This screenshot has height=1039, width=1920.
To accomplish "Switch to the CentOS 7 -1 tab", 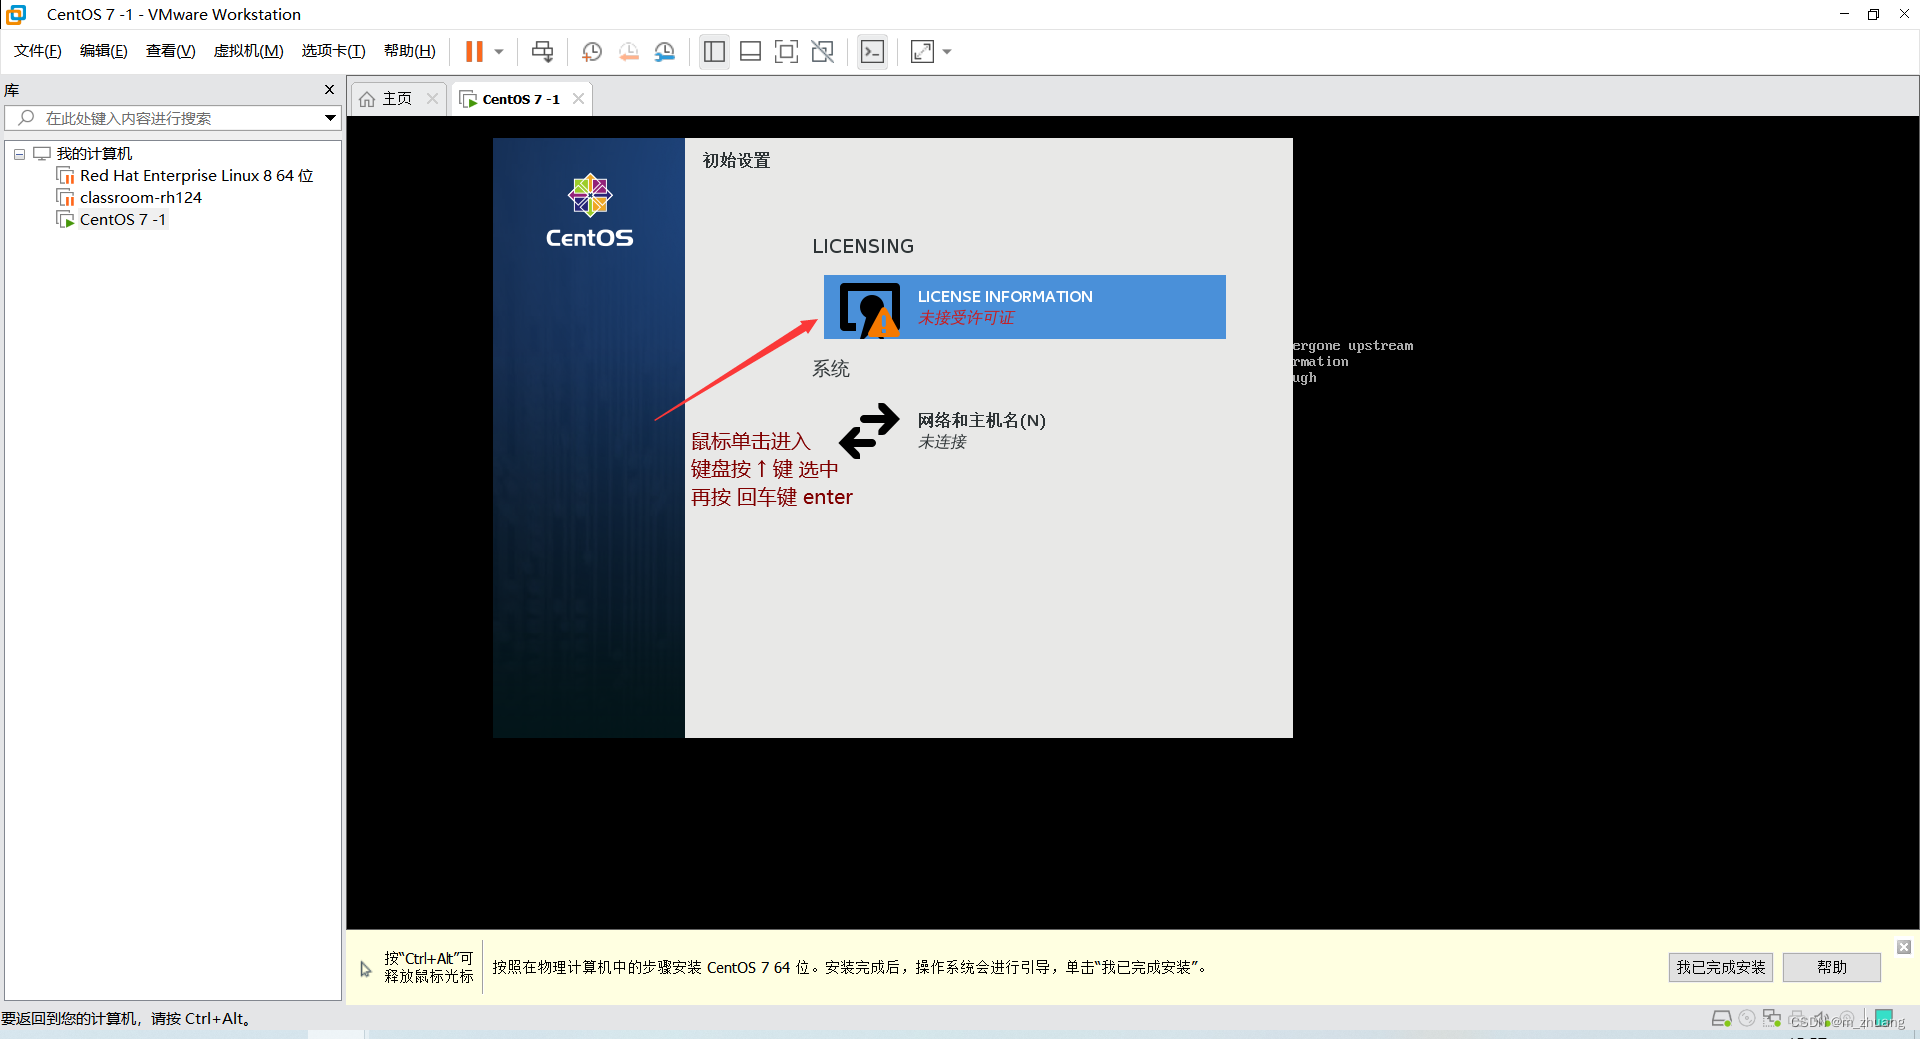I will pos(521,98).
